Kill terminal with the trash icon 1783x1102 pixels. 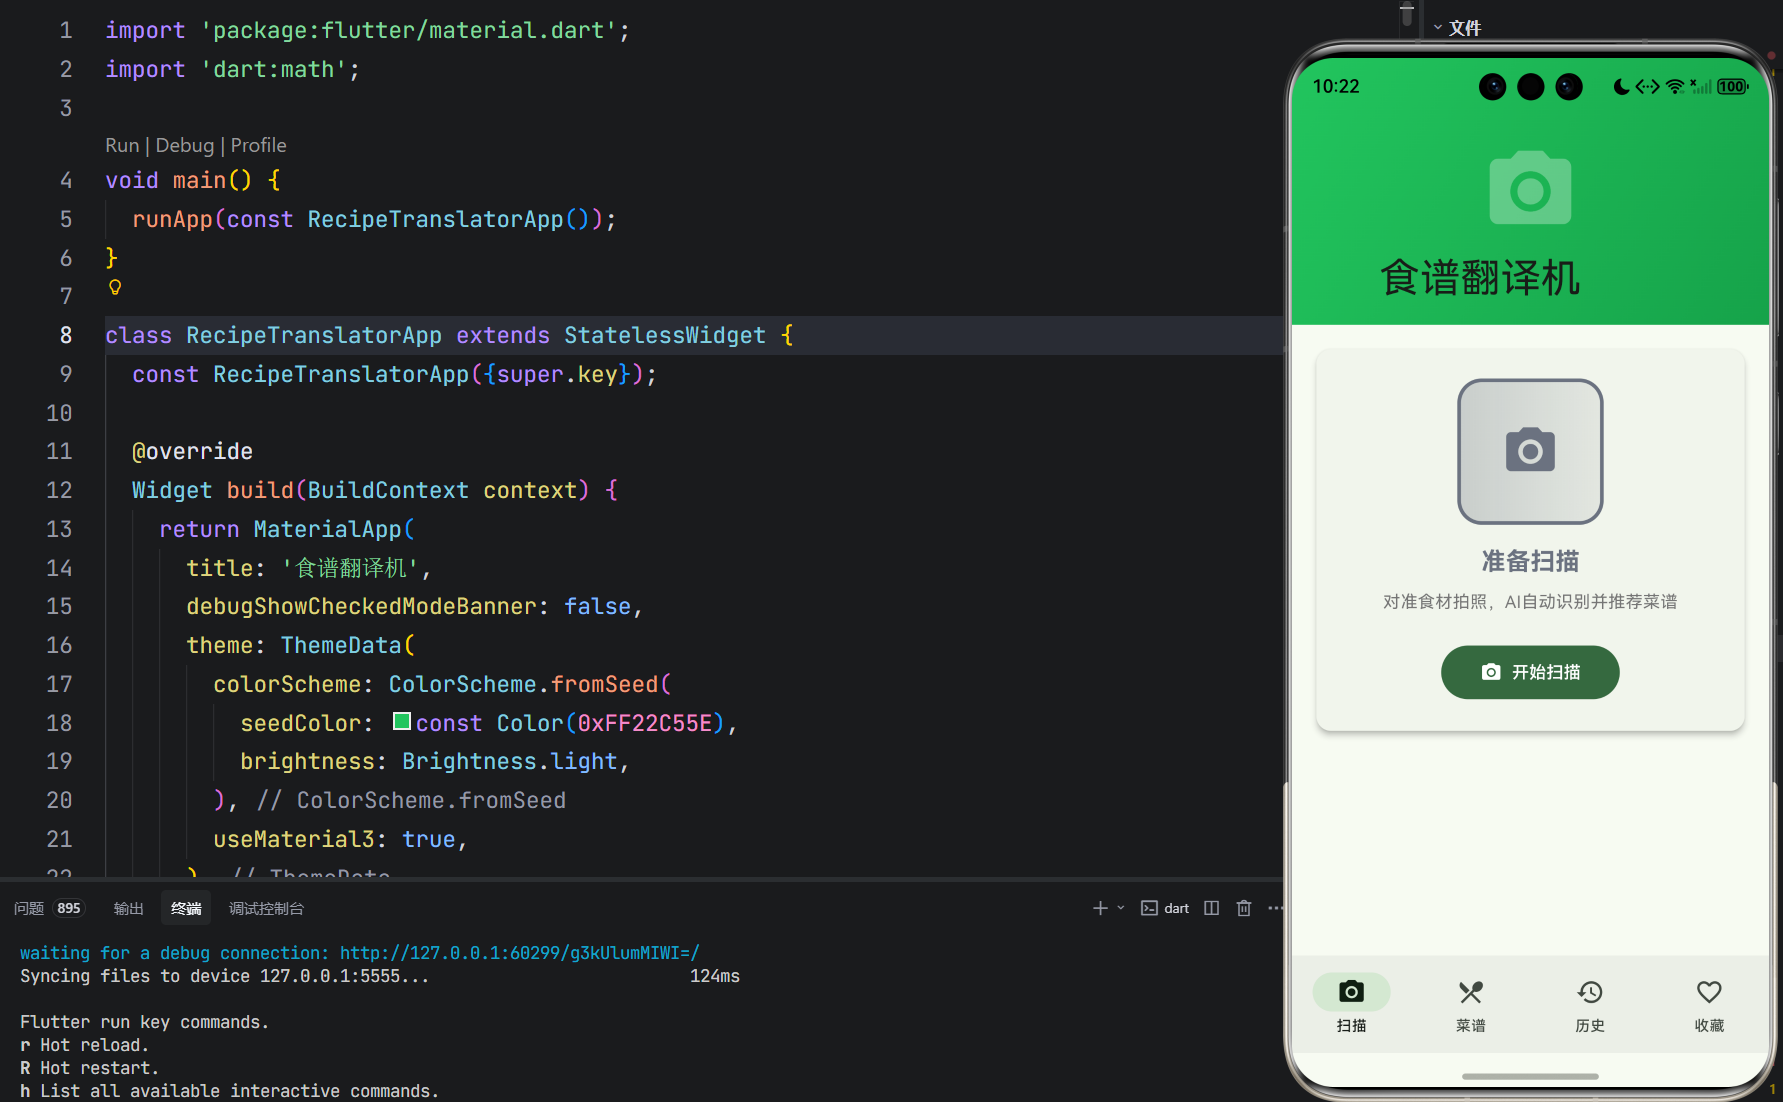[x=1244, y=908]
